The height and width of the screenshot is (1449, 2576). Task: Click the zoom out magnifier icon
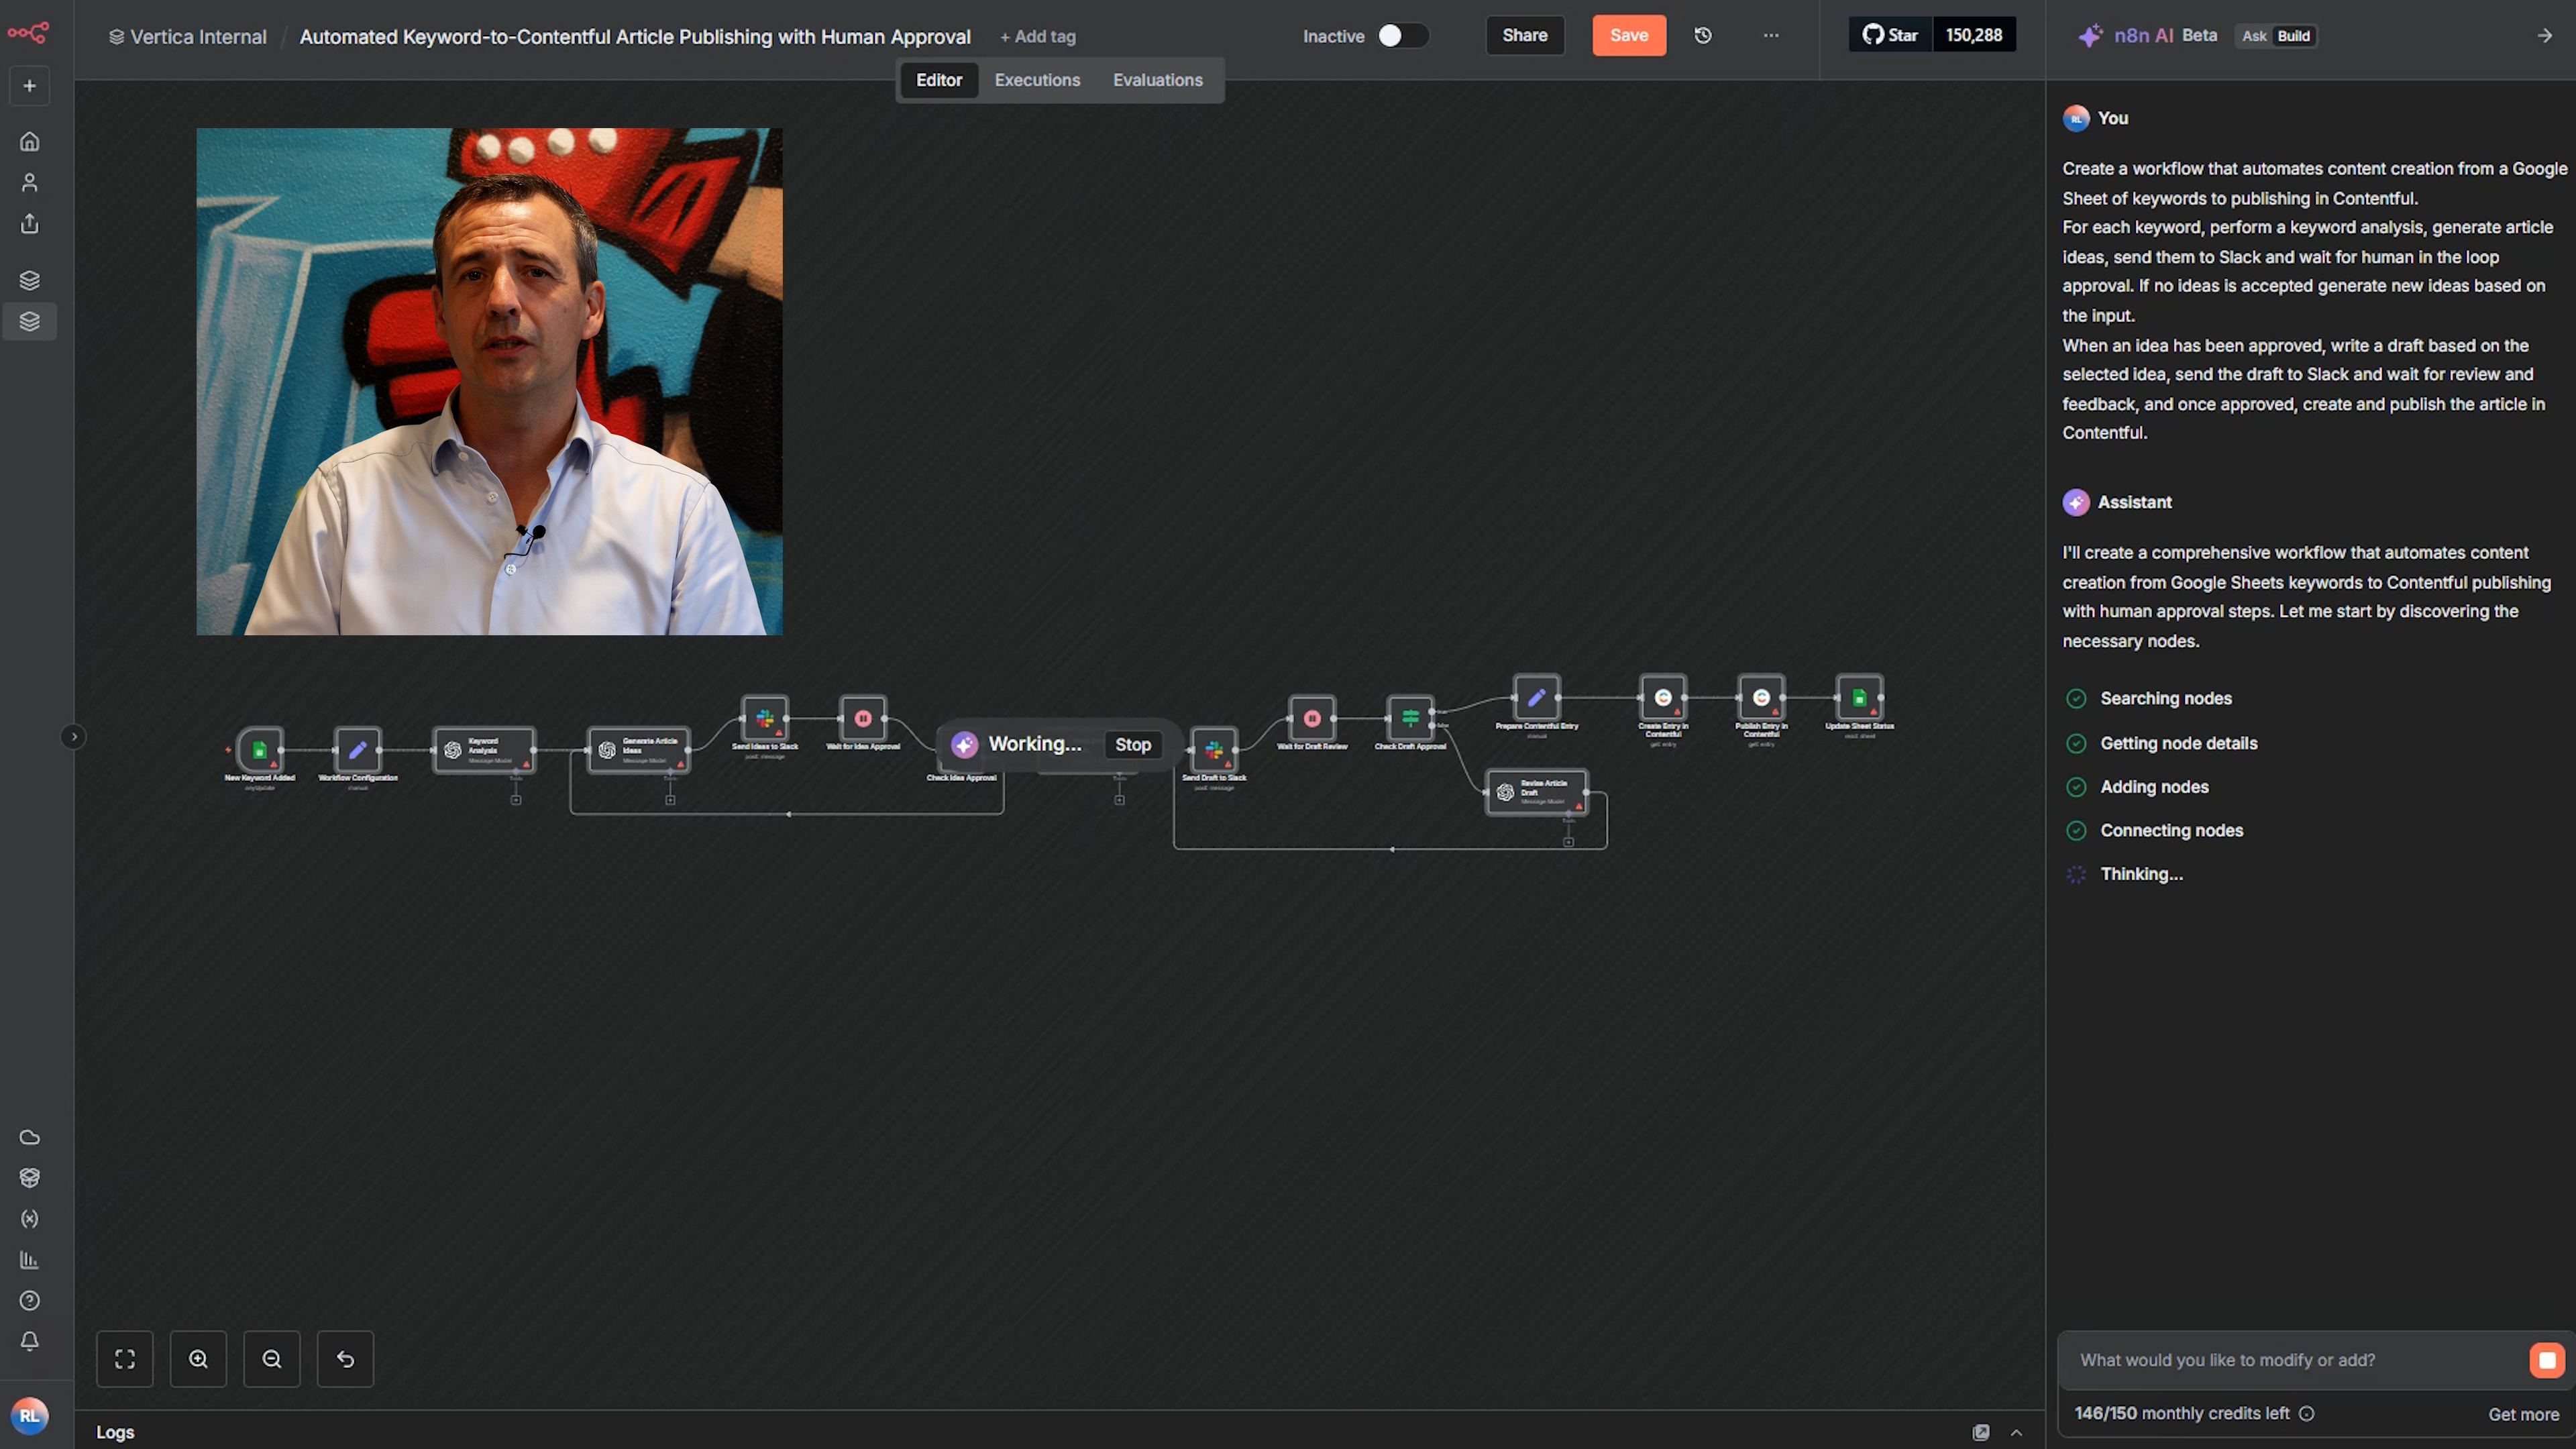[272, 1359]
